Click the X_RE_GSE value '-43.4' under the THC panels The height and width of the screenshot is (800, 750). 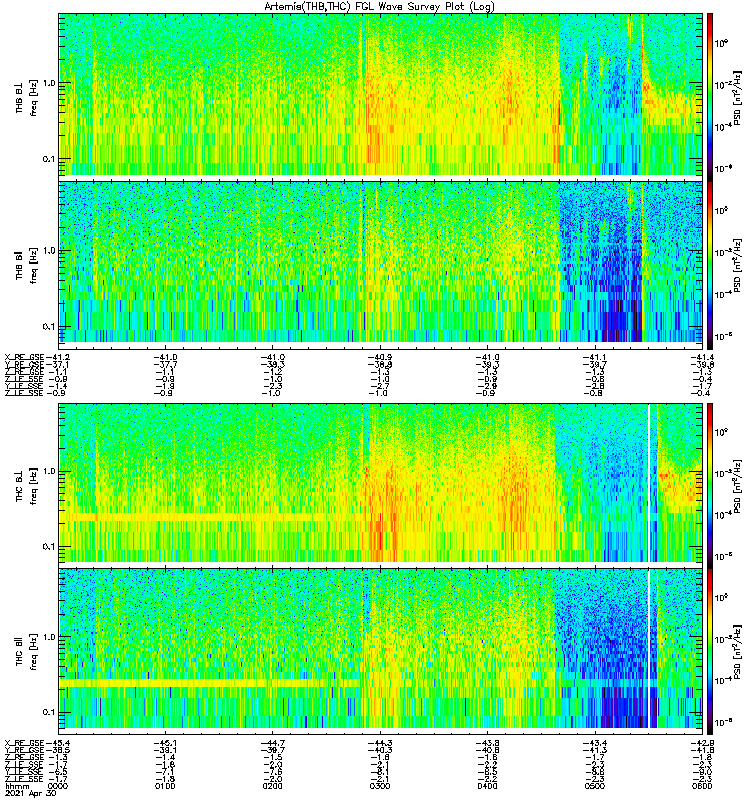(595, 743)
